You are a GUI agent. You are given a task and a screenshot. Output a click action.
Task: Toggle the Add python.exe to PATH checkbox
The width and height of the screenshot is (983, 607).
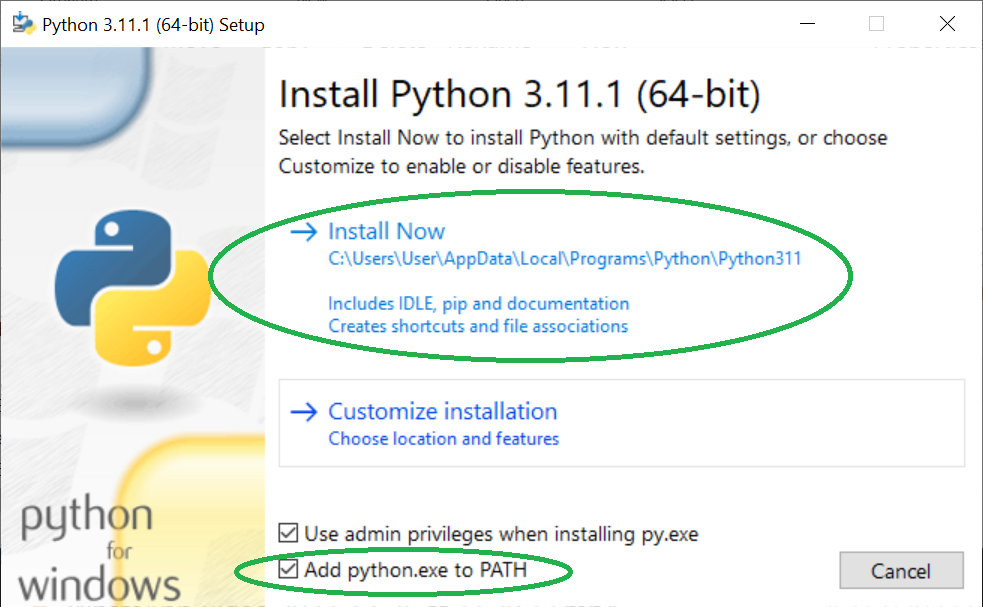[288, 569]
